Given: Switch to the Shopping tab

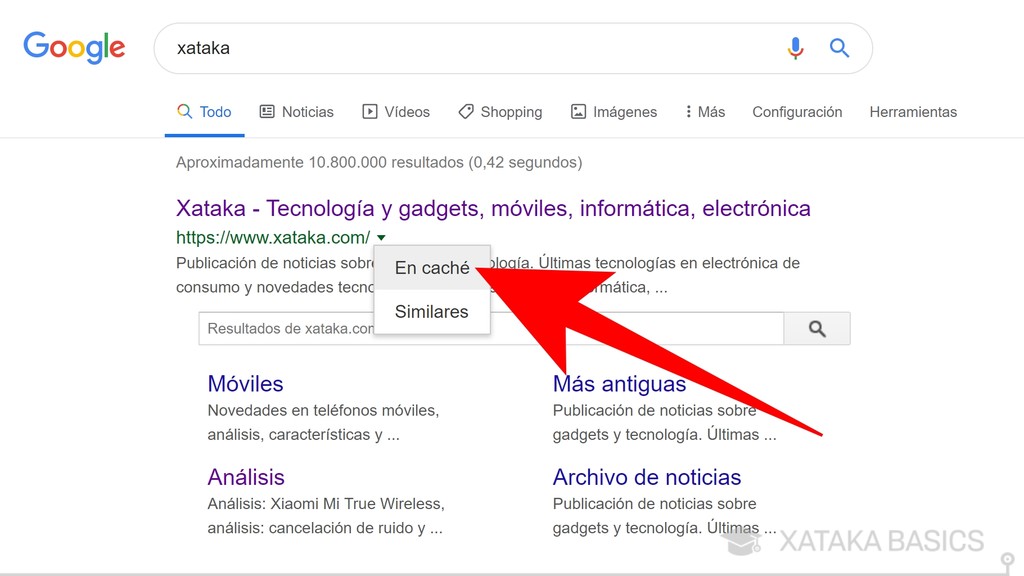Looking at the screenshot, I should point(511,111).
